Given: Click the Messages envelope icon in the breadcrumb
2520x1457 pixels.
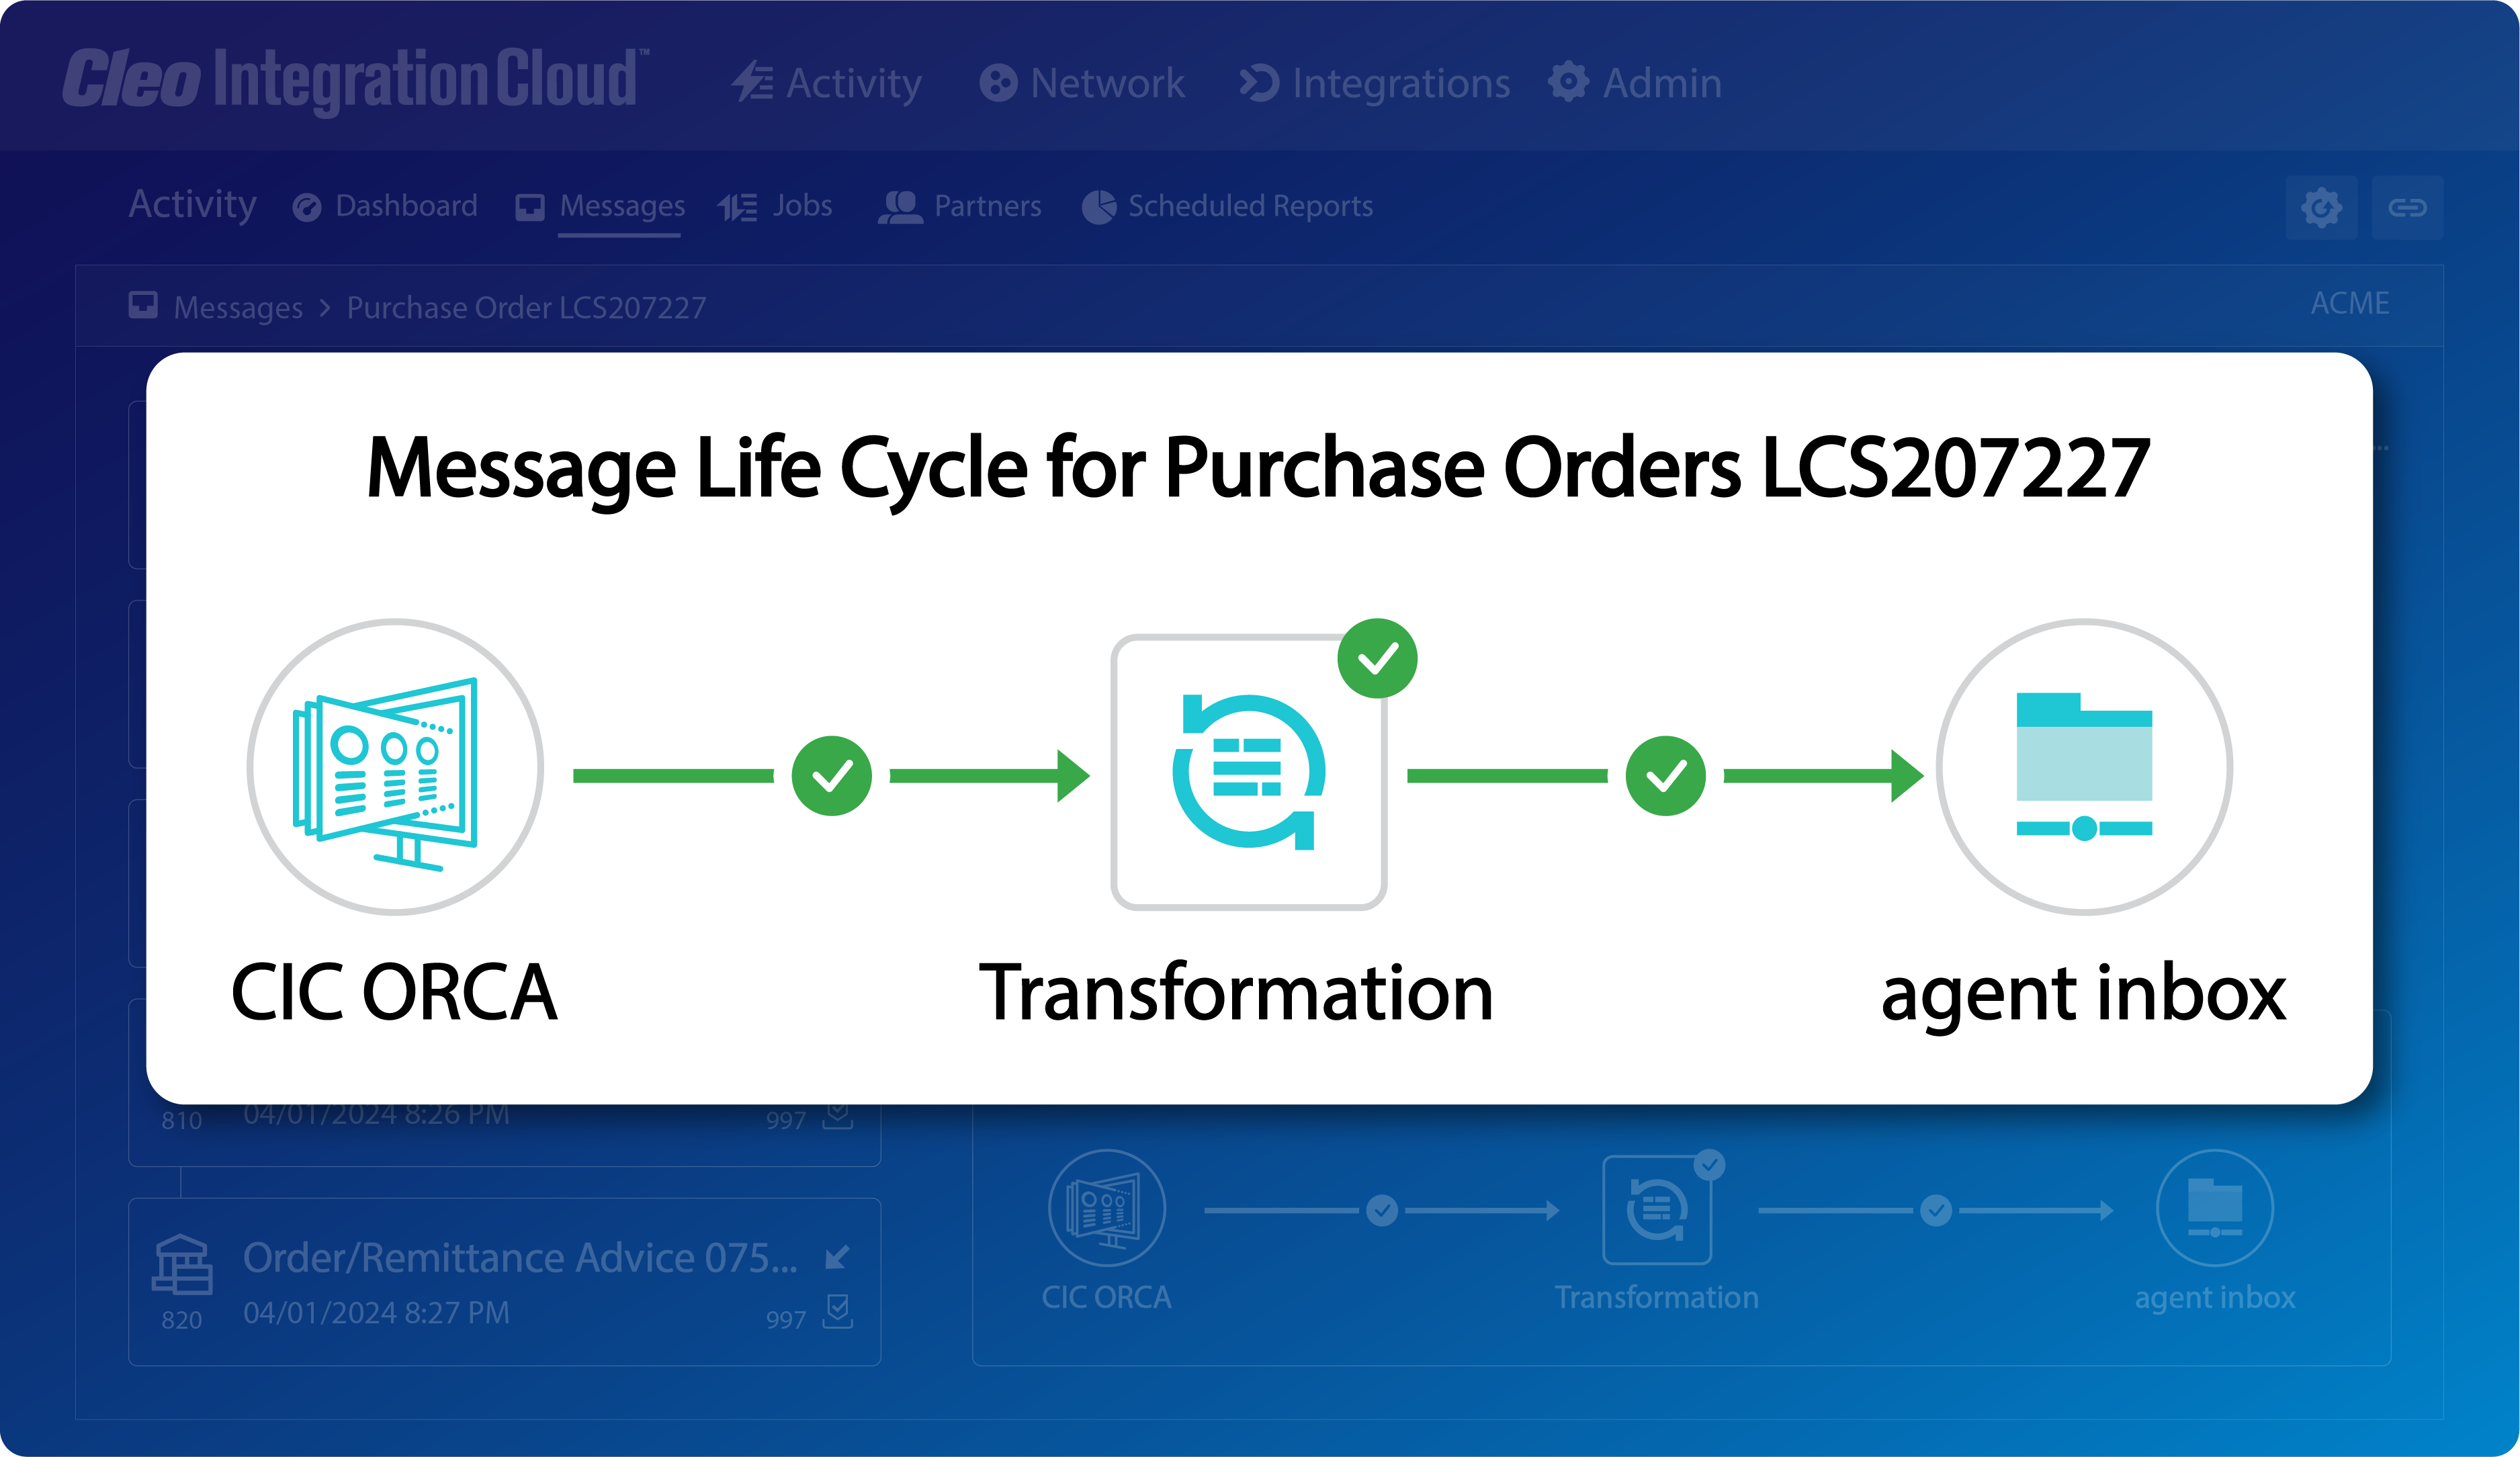Looking at the screenshot, I should [143, 306].
